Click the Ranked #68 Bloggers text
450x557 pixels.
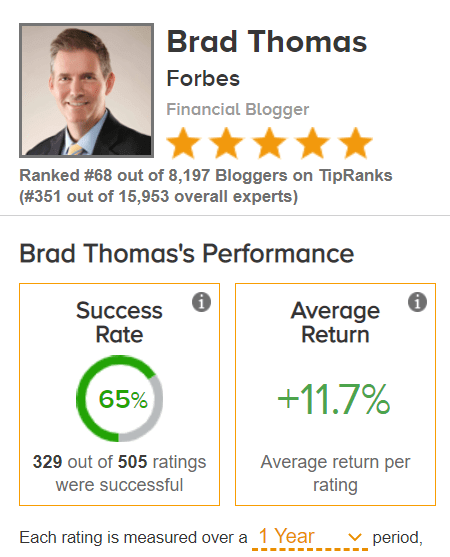(x=206, y=175)
